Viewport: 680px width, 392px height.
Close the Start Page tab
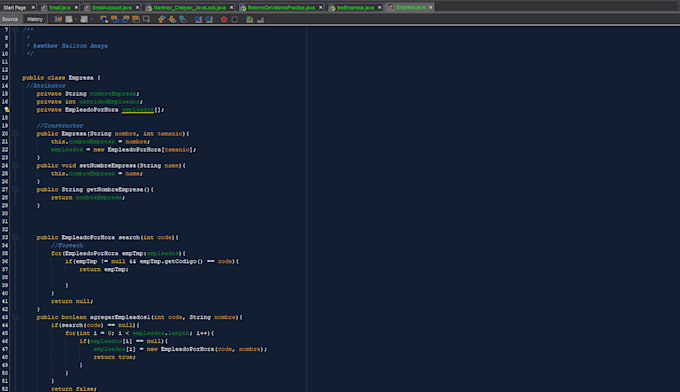click(x=33, y=7)
